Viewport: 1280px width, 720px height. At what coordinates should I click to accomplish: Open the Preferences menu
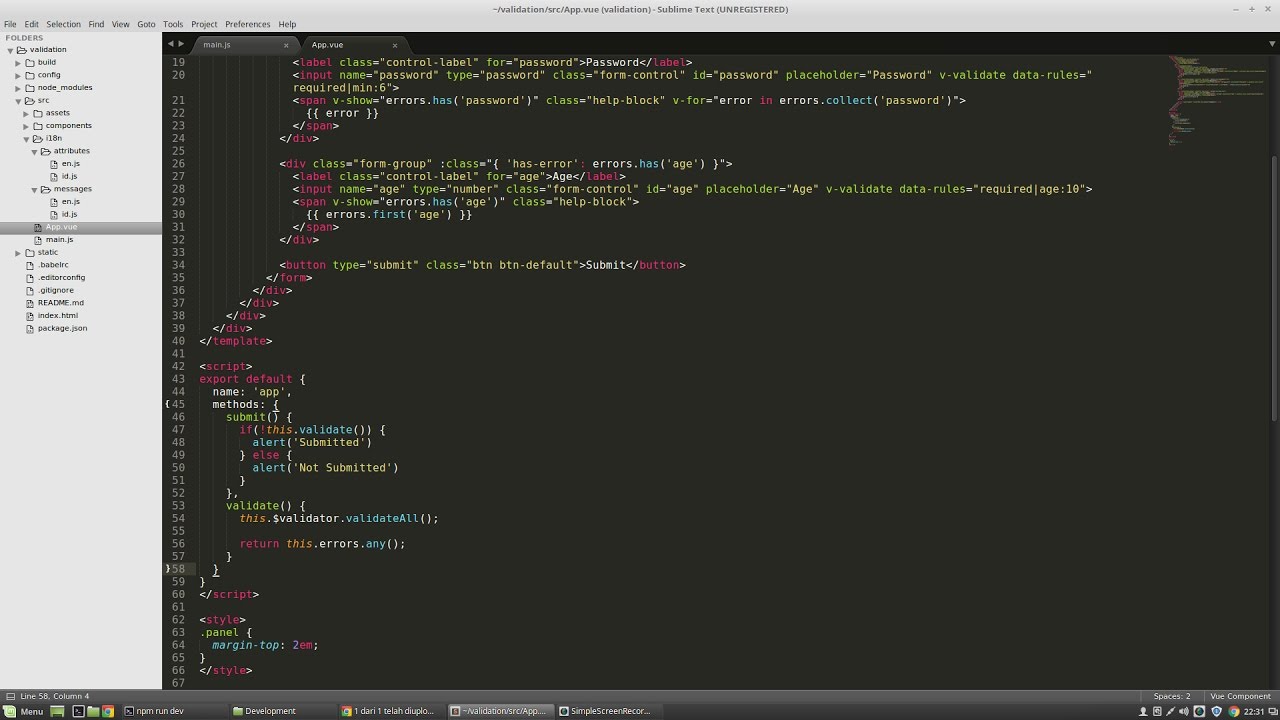tap(247, 24)
